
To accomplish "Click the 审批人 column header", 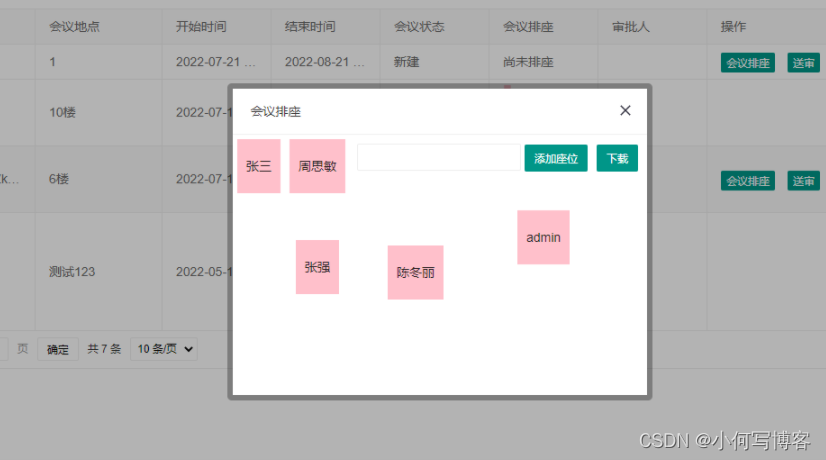I will tap(631, 26).
